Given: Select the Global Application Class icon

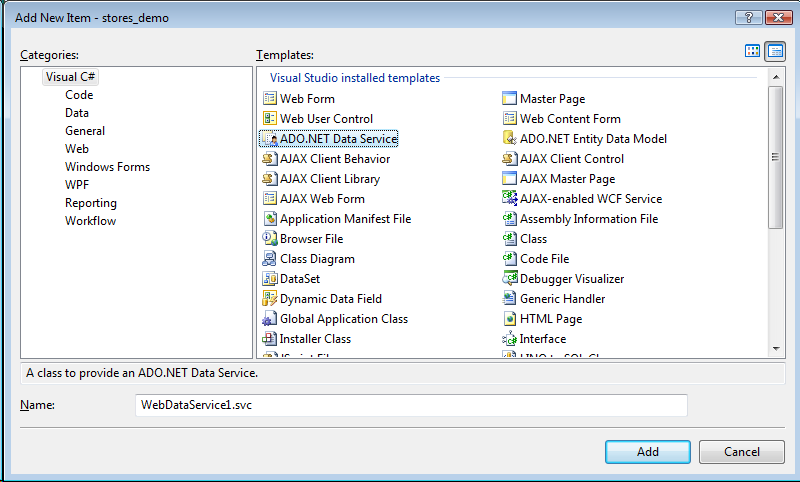Looking at the screenshot, I should tap(269, 319).
